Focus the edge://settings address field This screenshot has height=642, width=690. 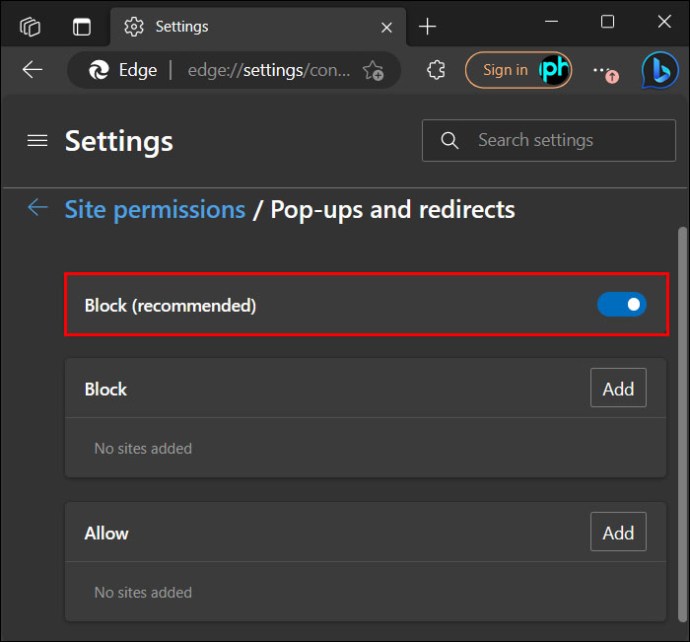coord(269,70)
